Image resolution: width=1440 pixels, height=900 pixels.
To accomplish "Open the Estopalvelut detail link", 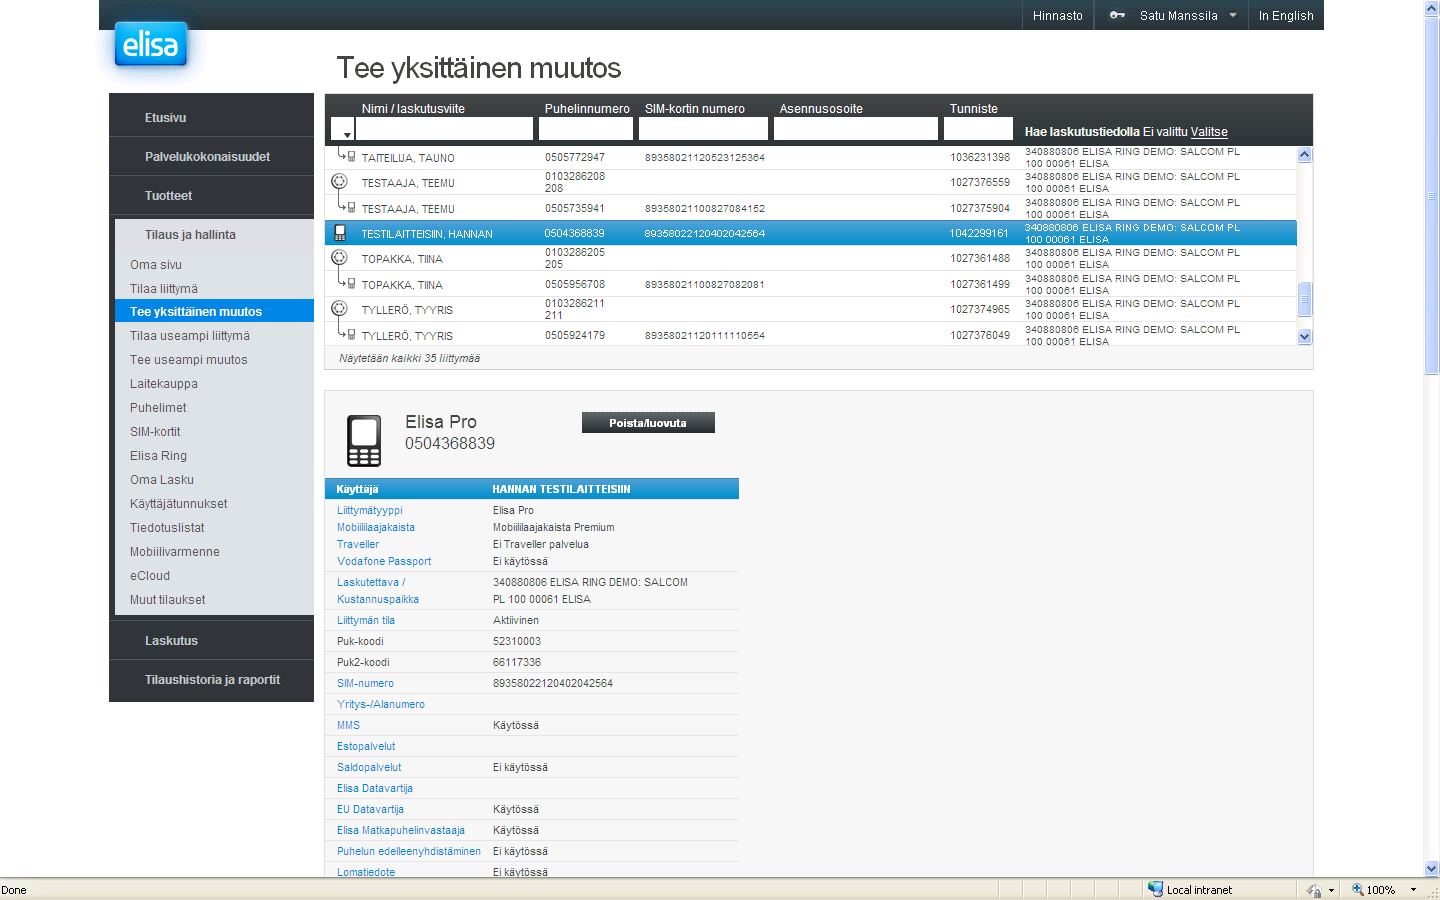I will (x=366, y=746).
